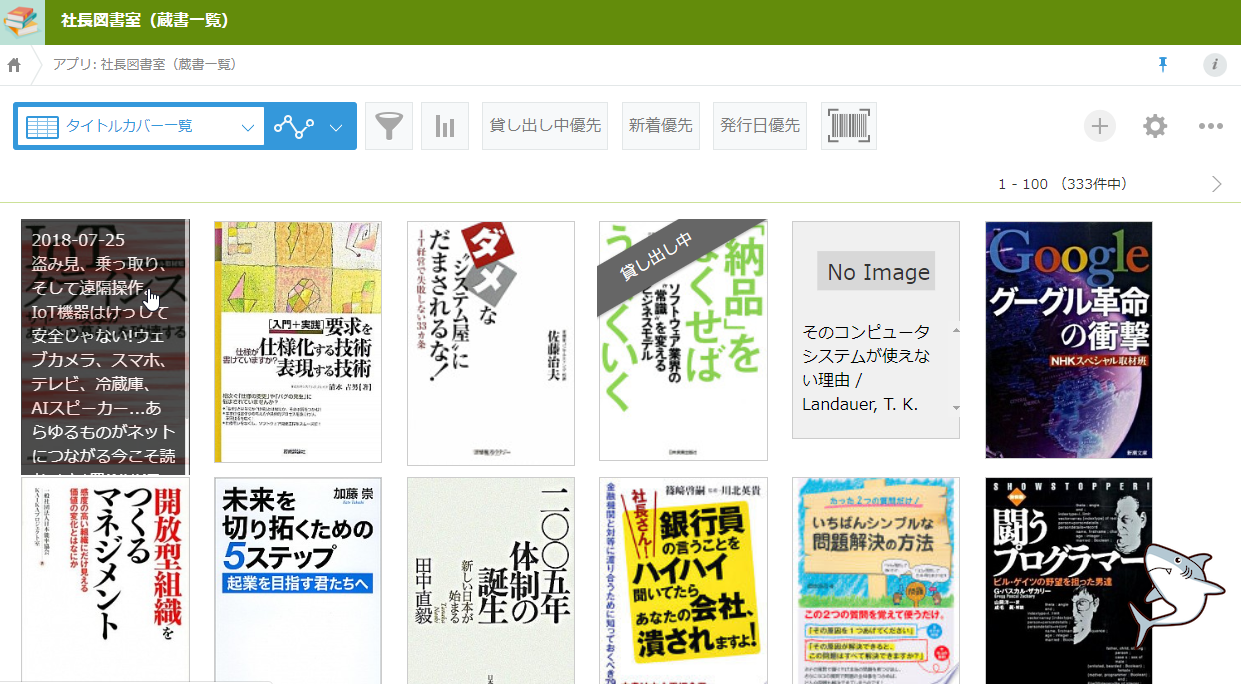Click the 1 - 100 （333件中） record count
The height and width of the screenshot is (684, 1241).
click(1063, 184)
